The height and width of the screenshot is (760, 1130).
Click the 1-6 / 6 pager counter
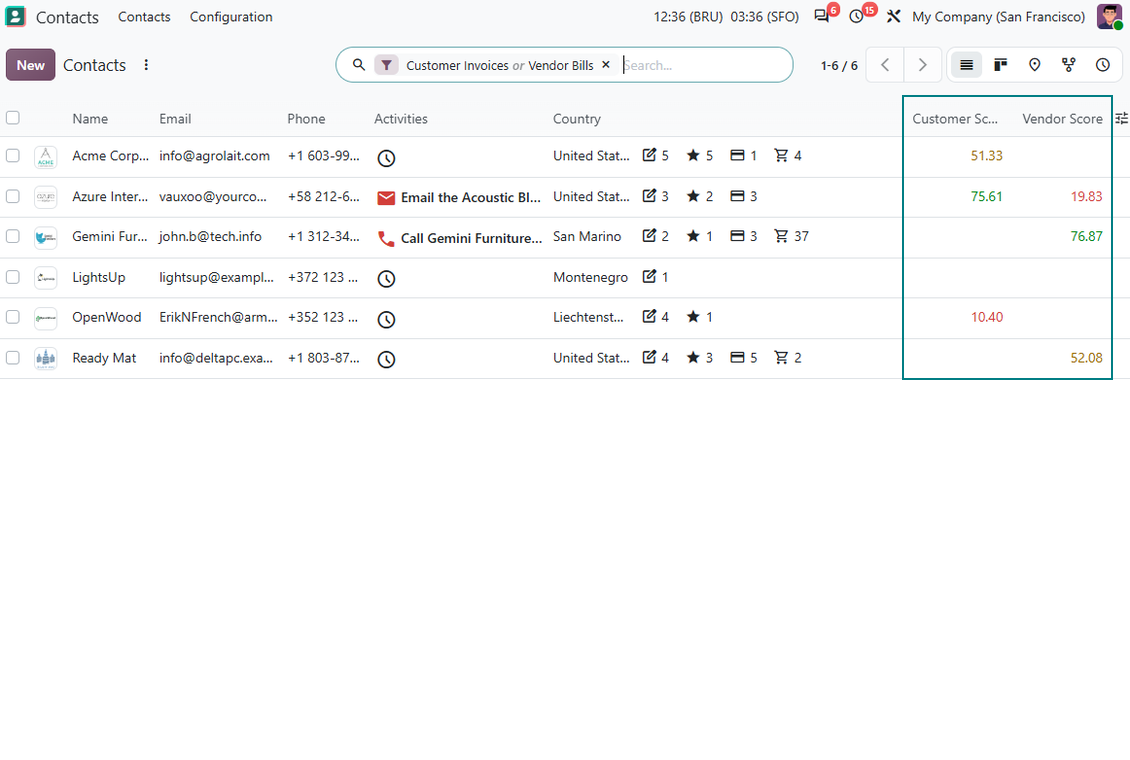click(839, 66)
